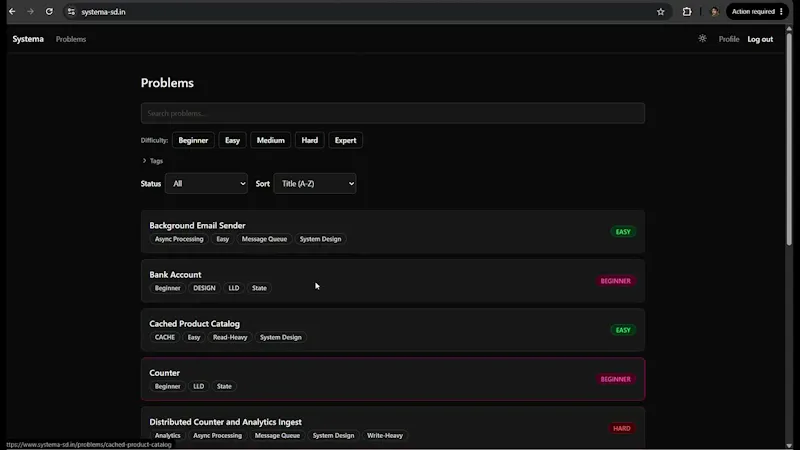
Task: Click CACHE tag on Cached Product Catalog
Action: (x=165, y=337)
